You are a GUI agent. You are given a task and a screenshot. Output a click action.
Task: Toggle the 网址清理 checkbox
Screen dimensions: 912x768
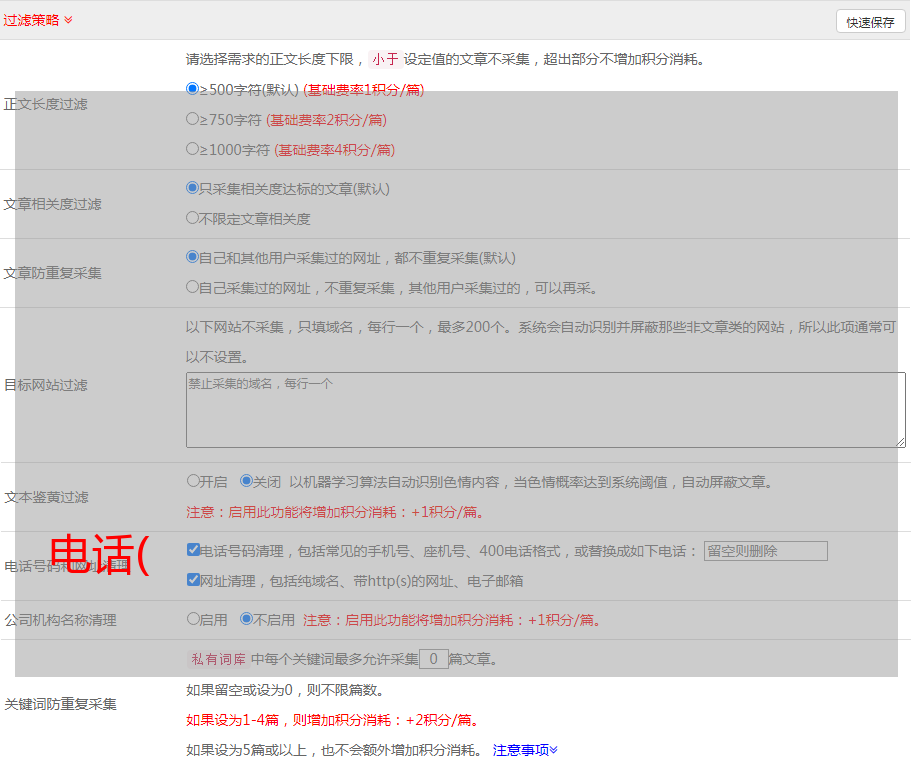pyautogui.click(x=193, y=579)
